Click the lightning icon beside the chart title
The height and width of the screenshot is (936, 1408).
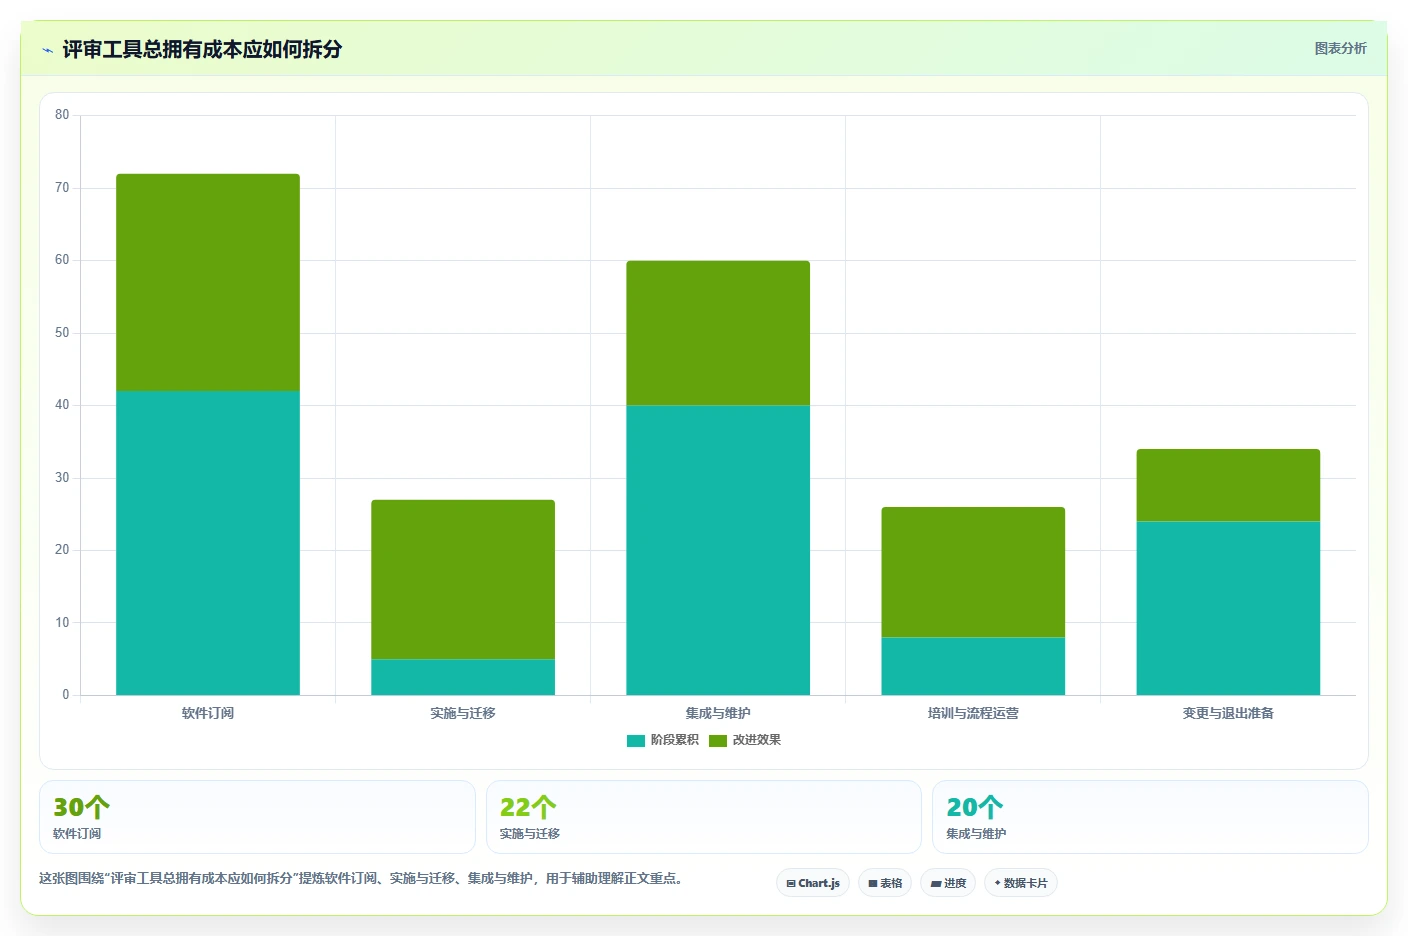click(x=47, y=50)
